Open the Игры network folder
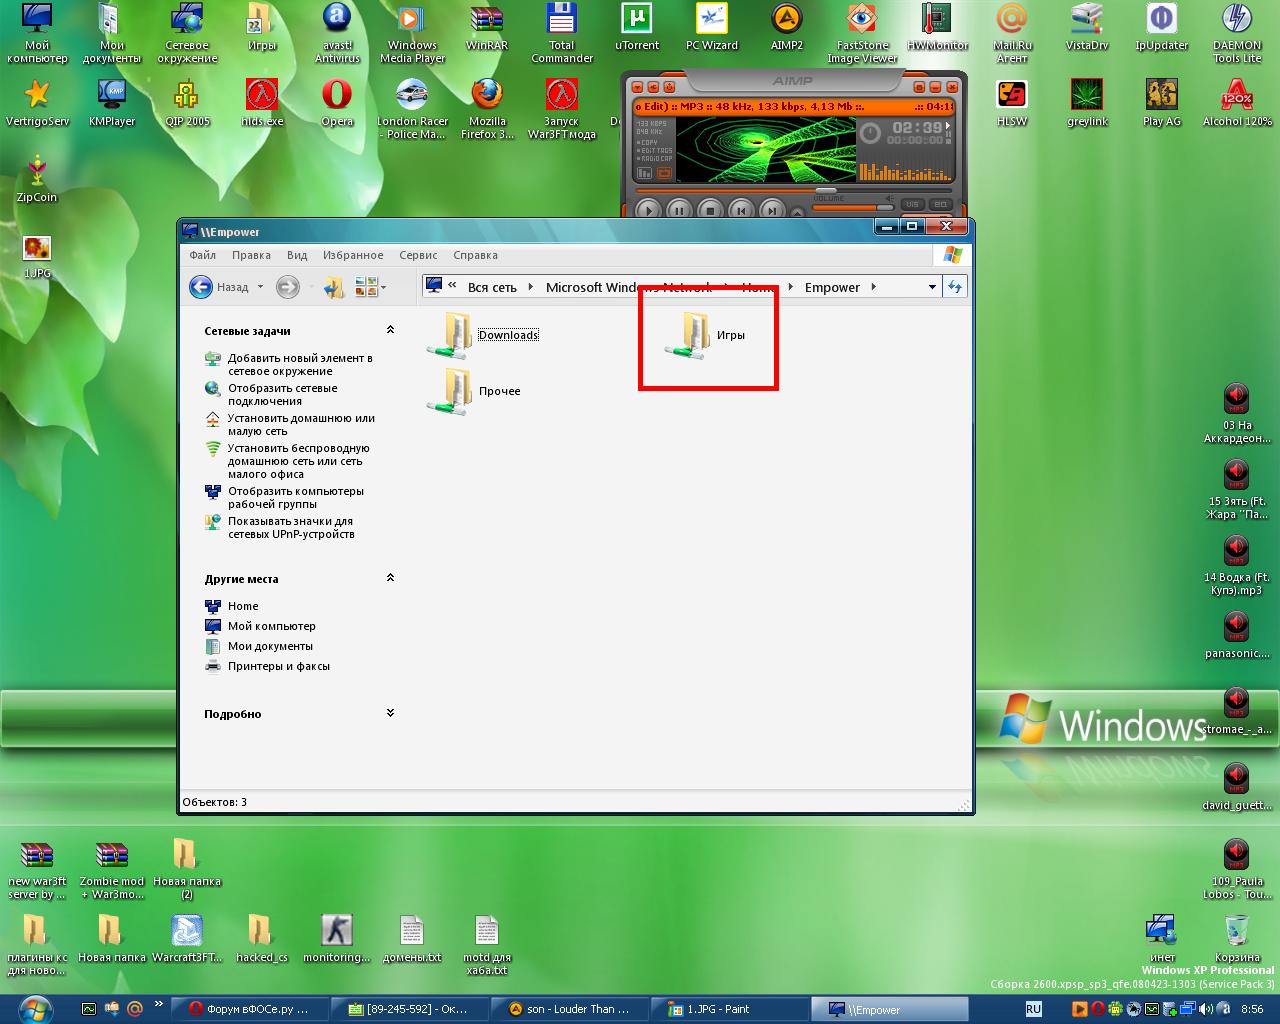Viewport: 1280px width, 1024px height. coord(692,335)
